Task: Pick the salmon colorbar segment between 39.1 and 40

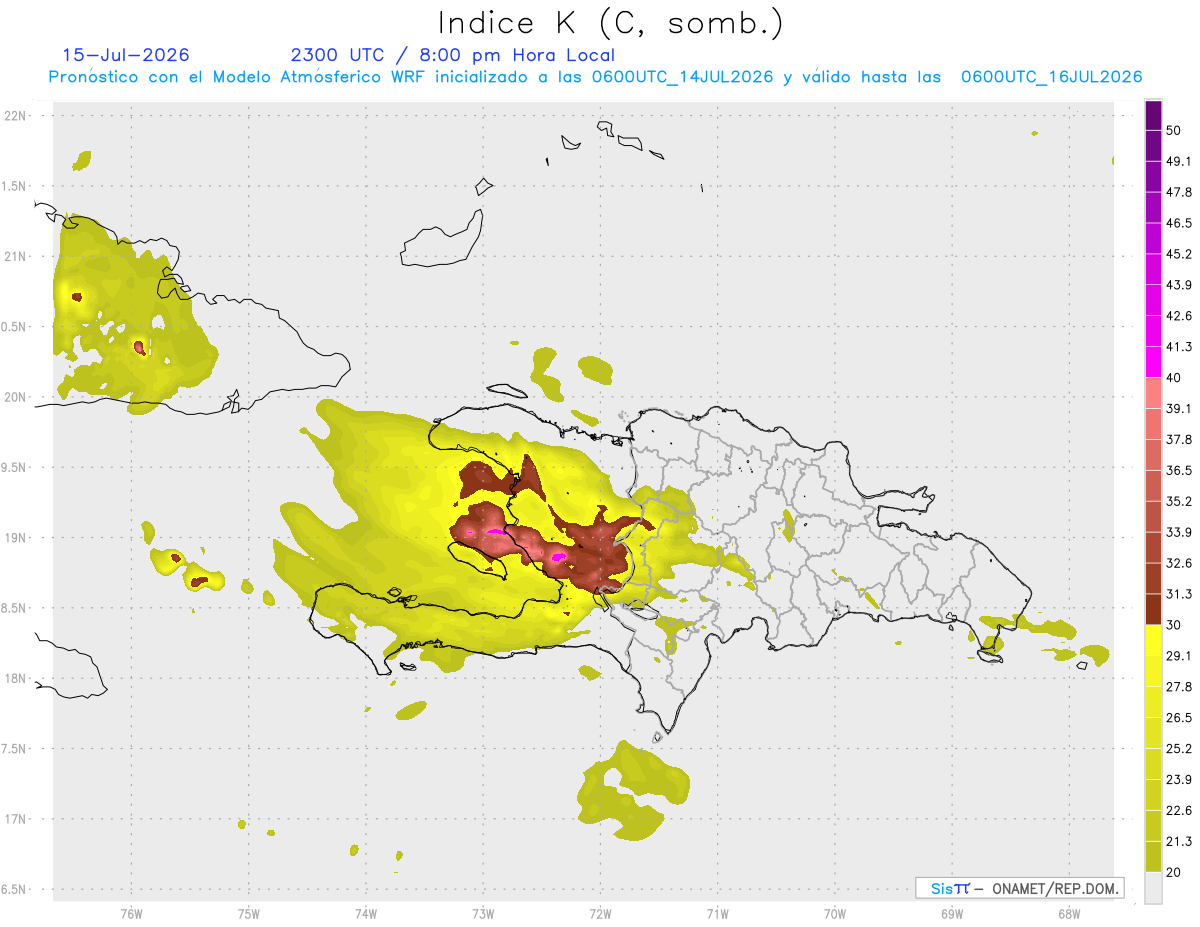Action: (x=1153, y=393)
